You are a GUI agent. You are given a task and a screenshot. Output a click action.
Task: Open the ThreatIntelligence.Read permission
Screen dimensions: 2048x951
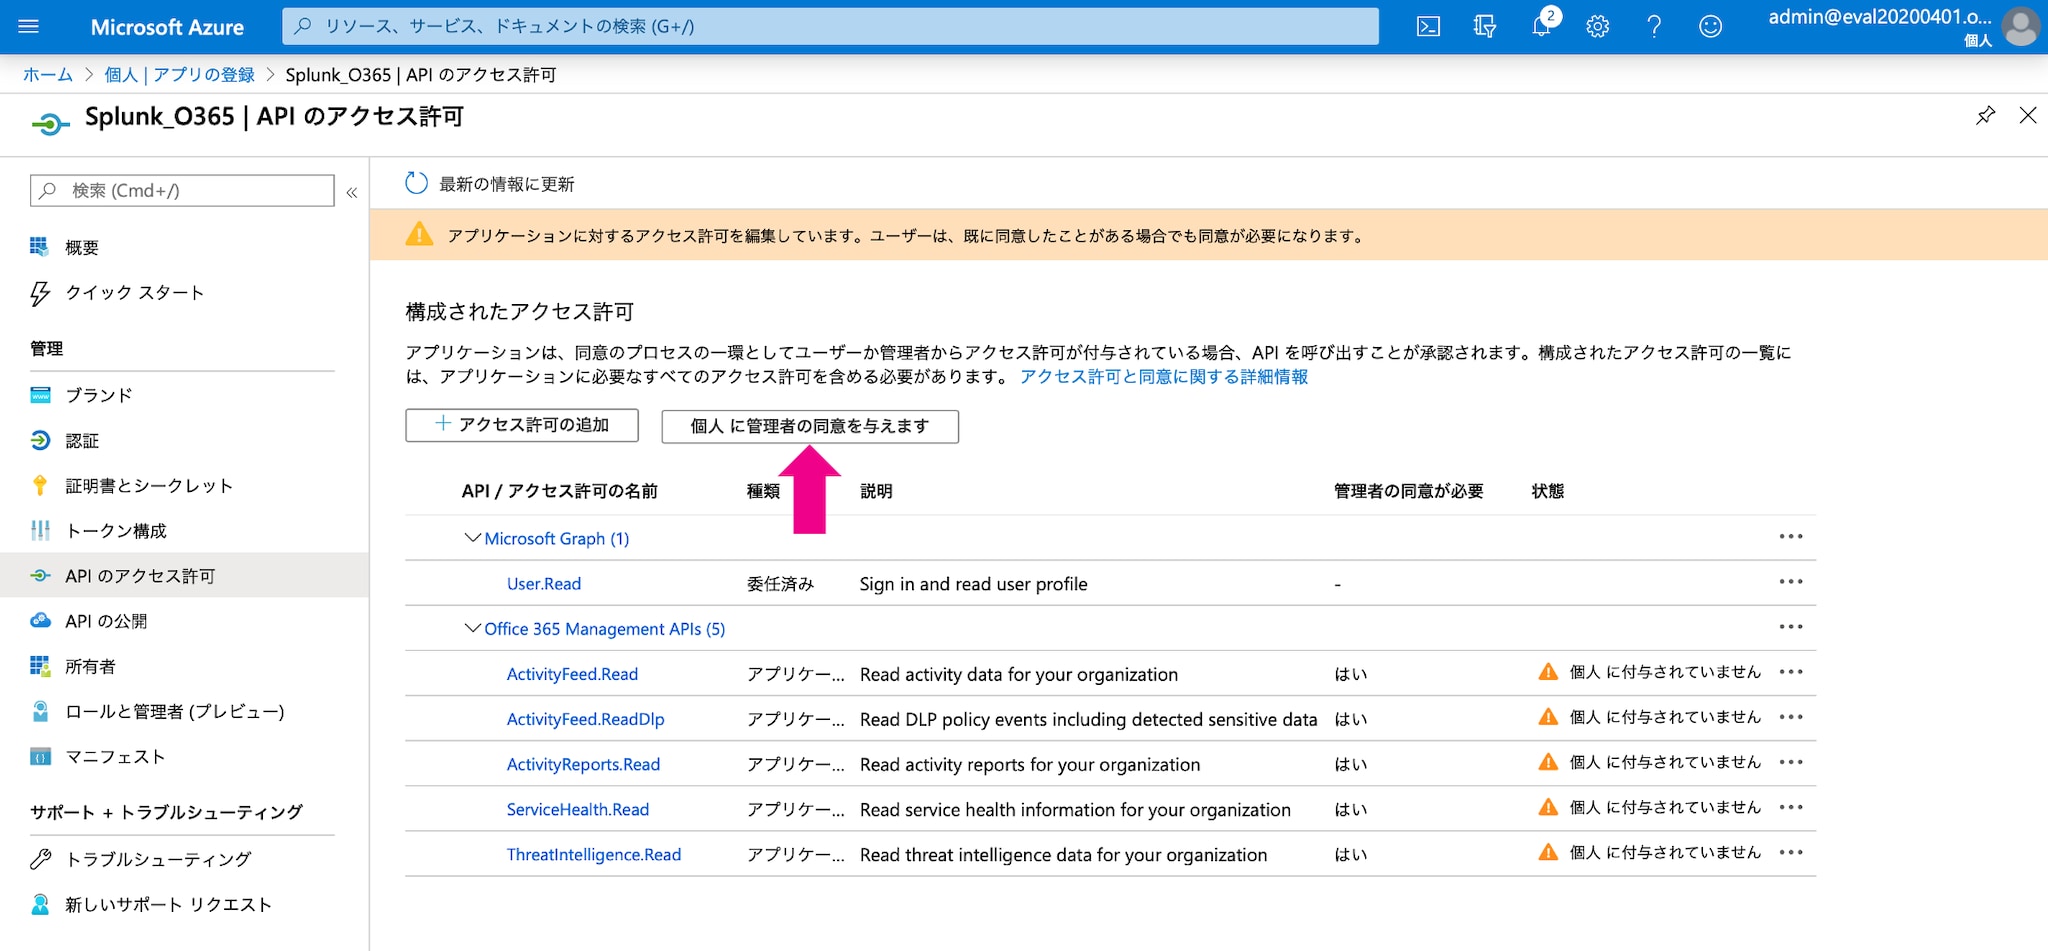(x=594, y=854)
